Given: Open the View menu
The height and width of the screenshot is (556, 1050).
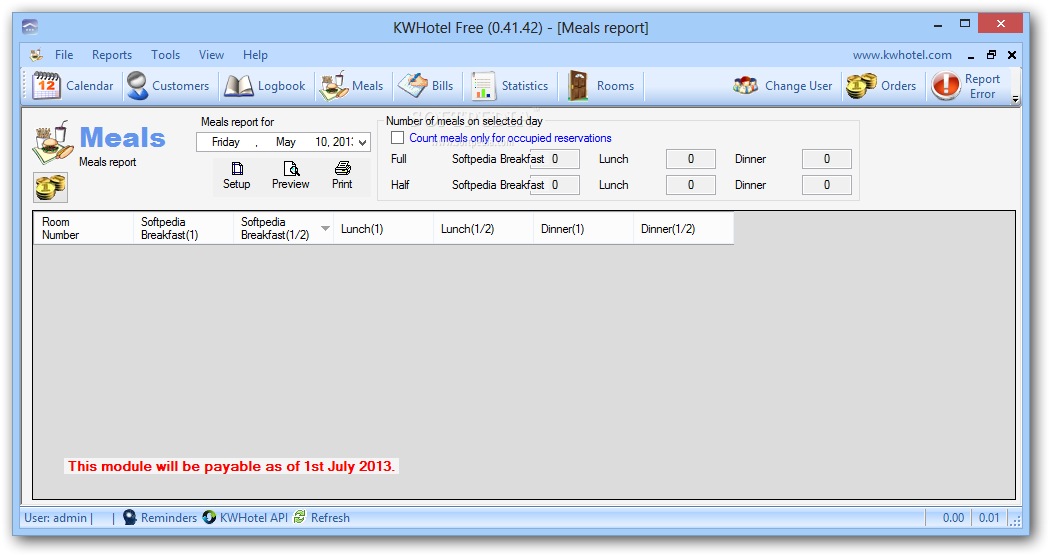Looking at the screenshot, I should click(211, 55).
